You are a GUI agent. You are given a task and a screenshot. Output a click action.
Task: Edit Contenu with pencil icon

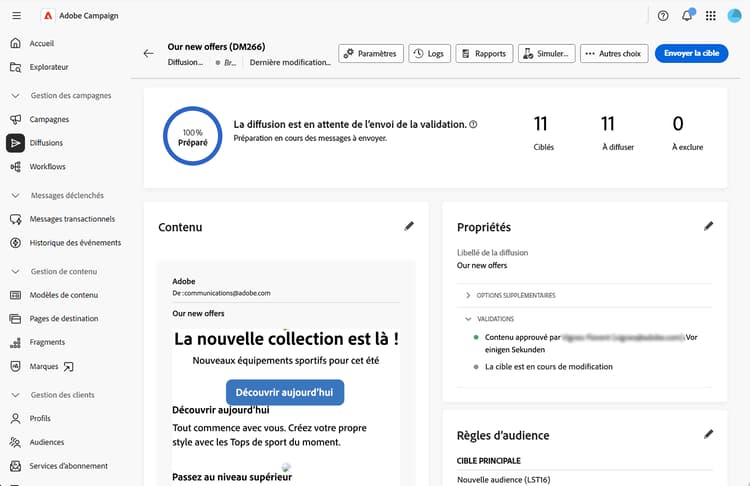pos(409,226)
